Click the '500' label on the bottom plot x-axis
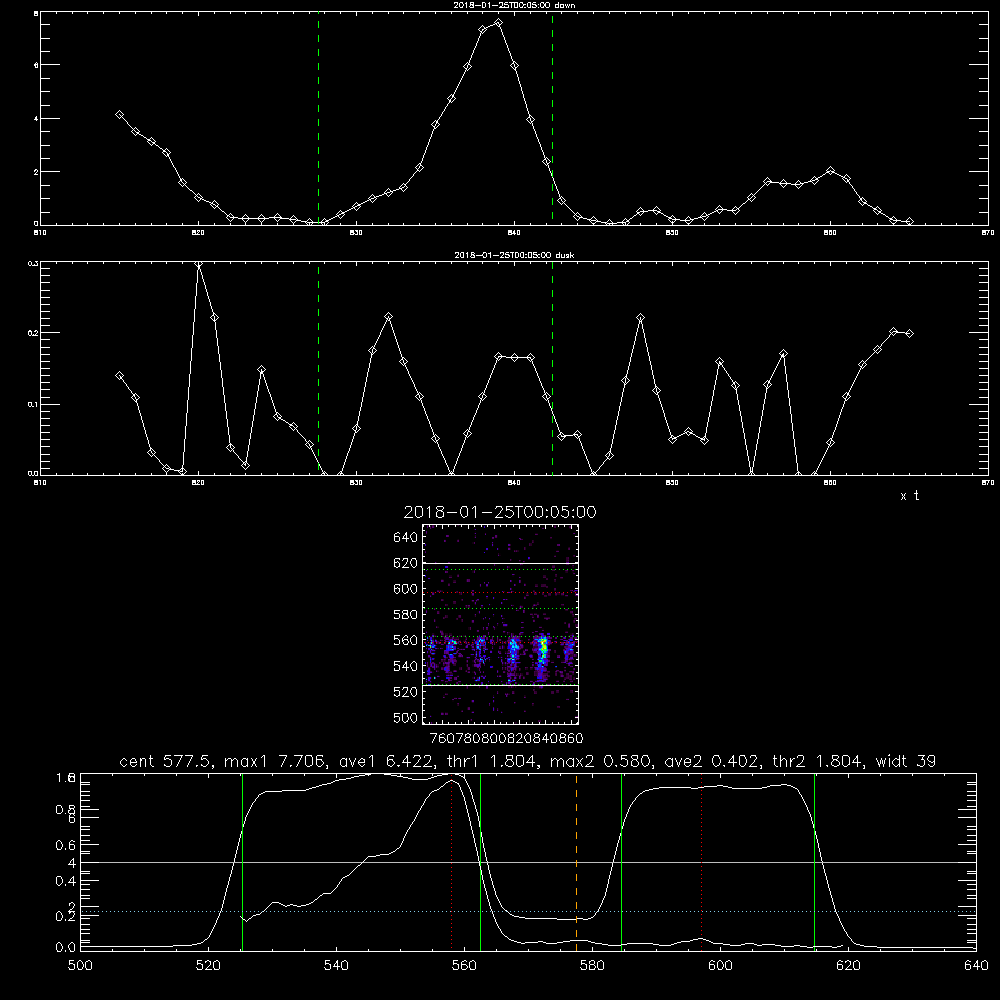The width and height of the screenshot is (1000, 1000). click(80, 966)
